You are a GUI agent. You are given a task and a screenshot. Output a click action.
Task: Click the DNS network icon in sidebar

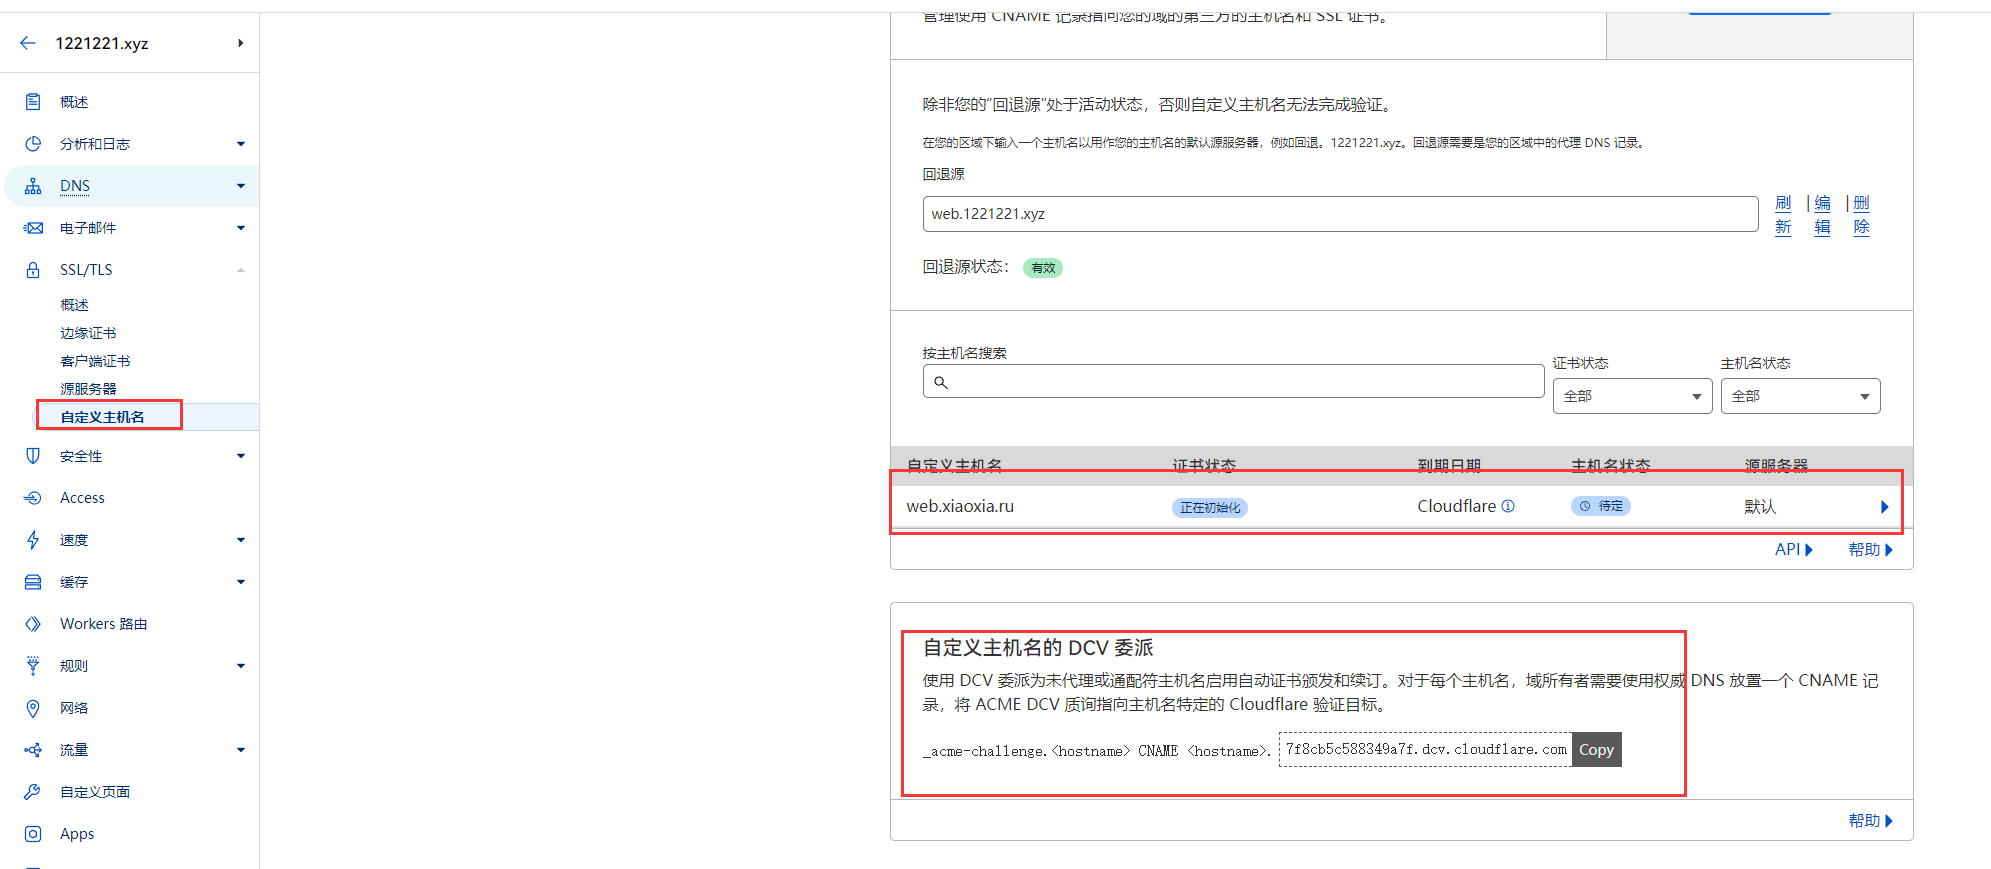pyautogui.click(x=33, y=186)
